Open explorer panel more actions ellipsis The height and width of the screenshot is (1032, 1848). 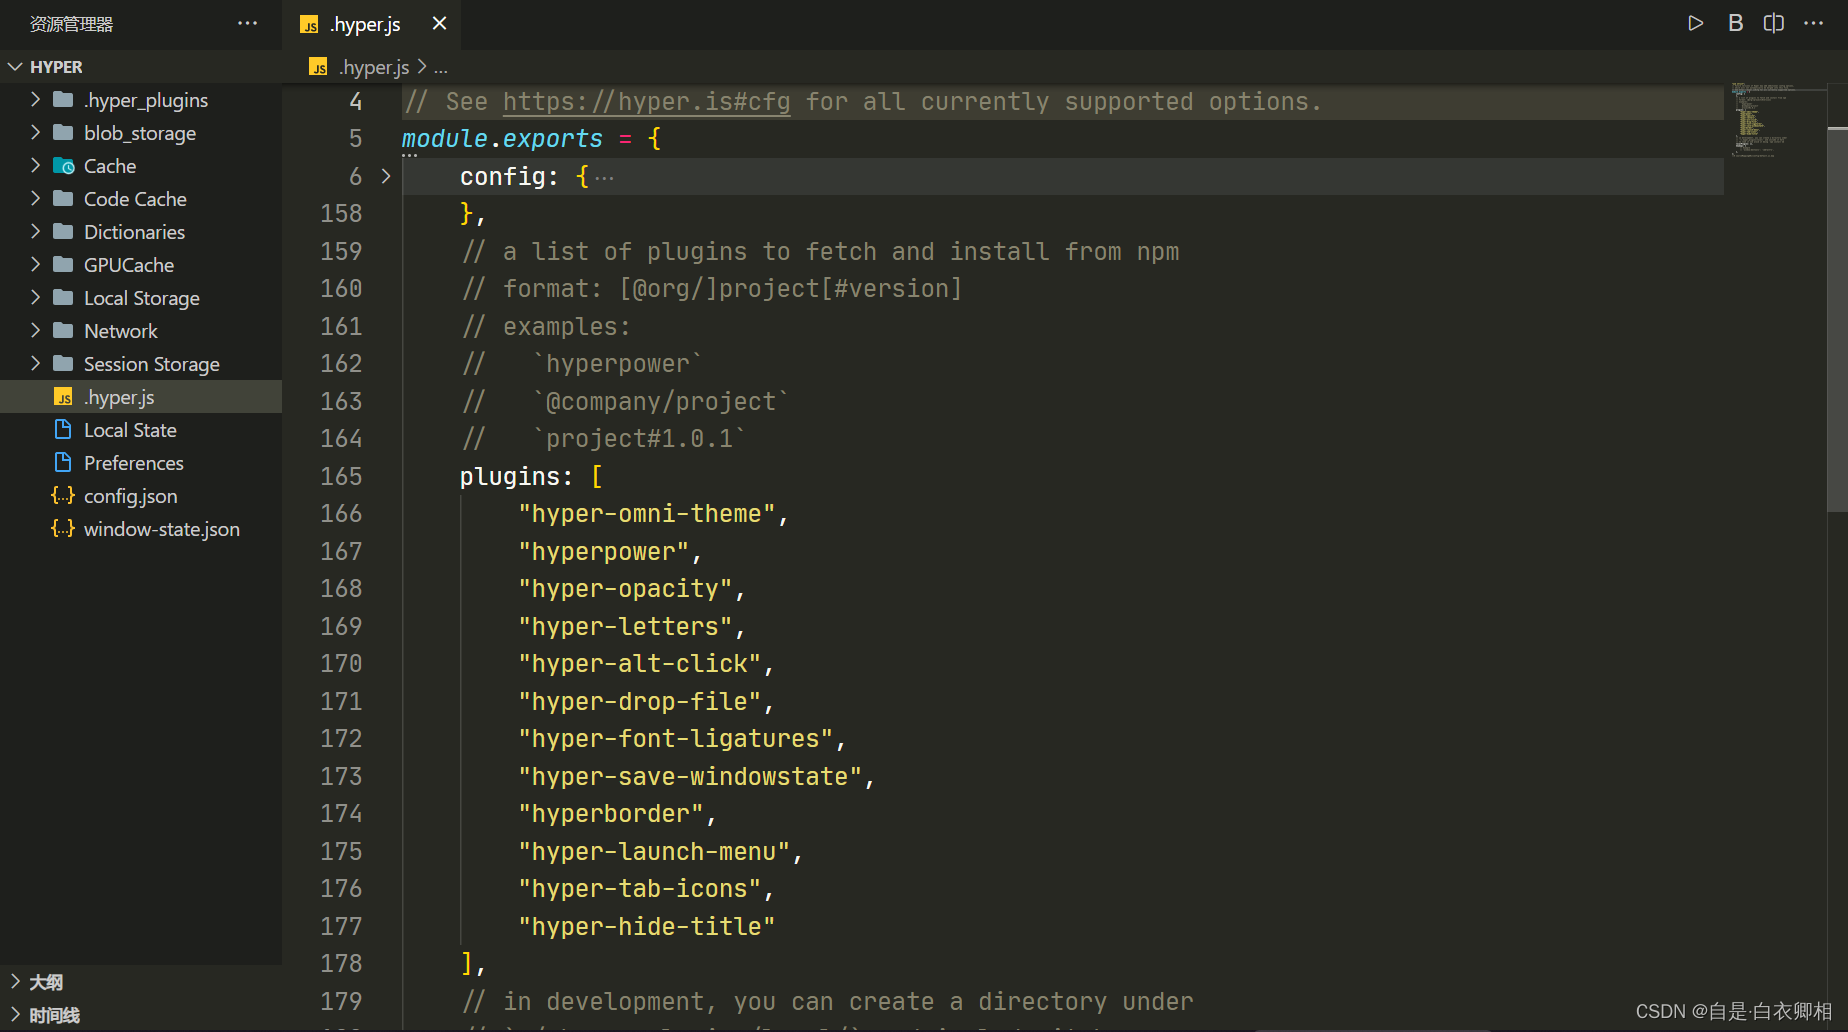(247, 23)
